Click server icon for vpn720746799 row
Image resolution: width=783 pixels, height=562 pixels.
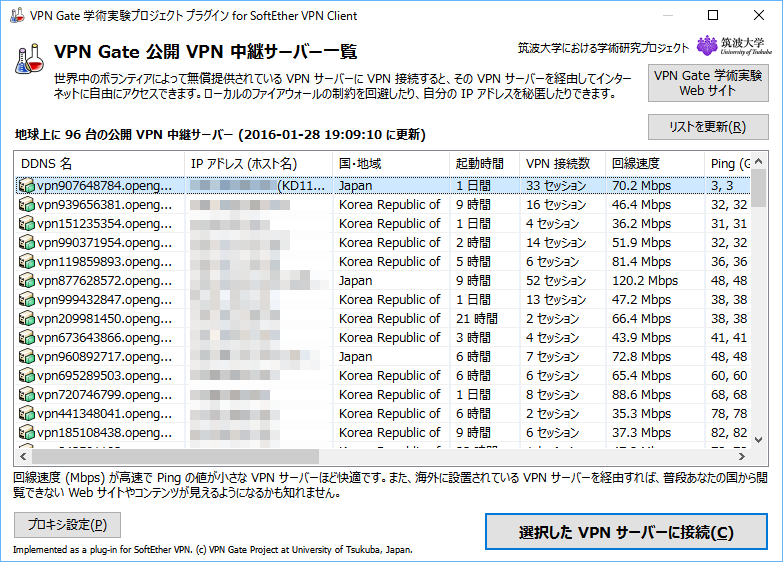pos(26,395)
